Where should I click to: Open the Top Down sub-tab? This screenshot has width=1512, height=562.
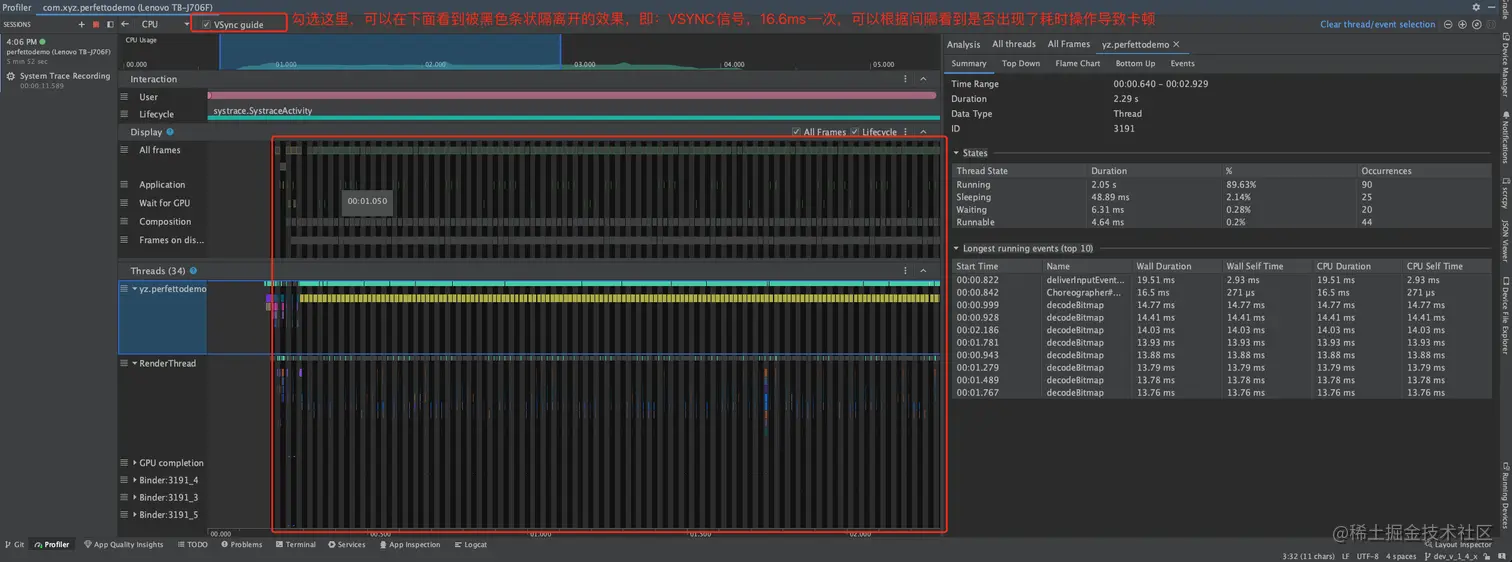(x=1021, y=63)
